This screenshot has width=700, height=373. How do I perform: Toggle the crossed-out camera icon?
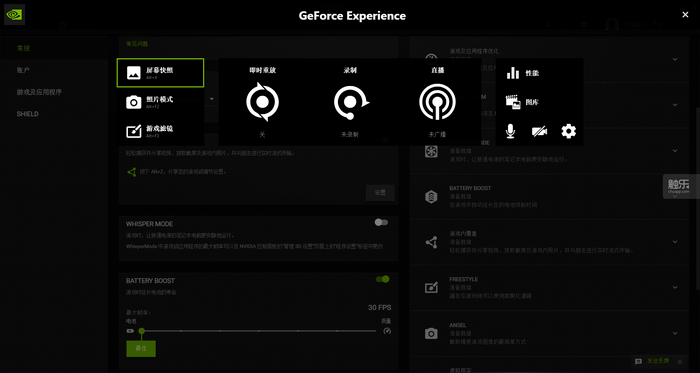(539, 131)
